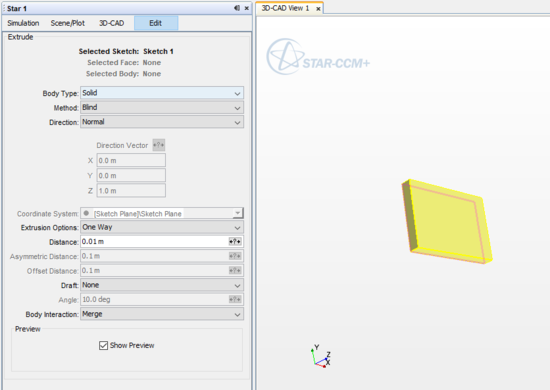Open the Scene/Plot tab
This screenshot has height=390, width=550.
click(68, 23)
